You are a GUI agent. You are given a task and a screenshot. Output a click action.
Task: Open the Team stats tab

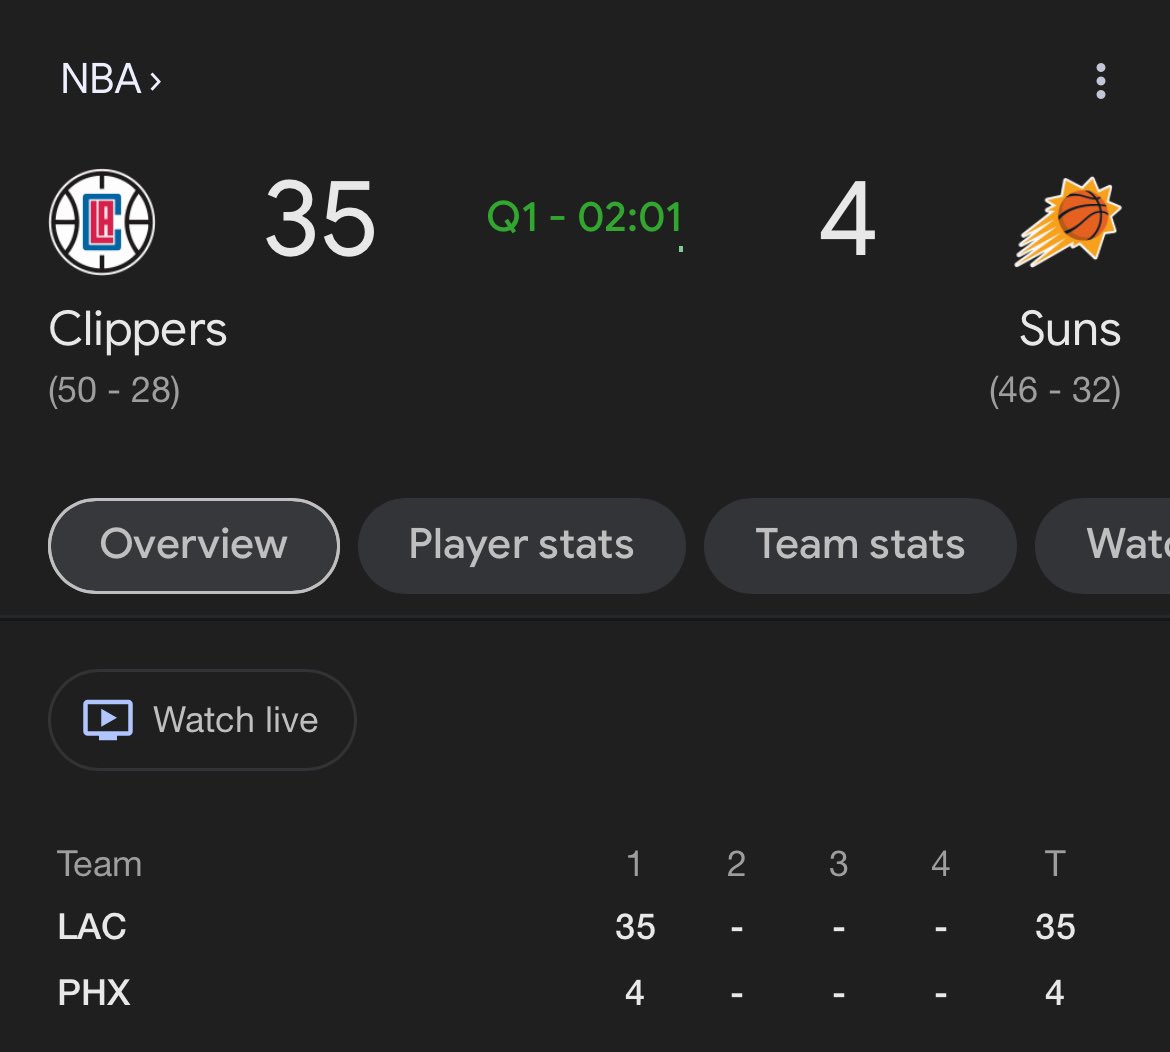tap(860, 545)
